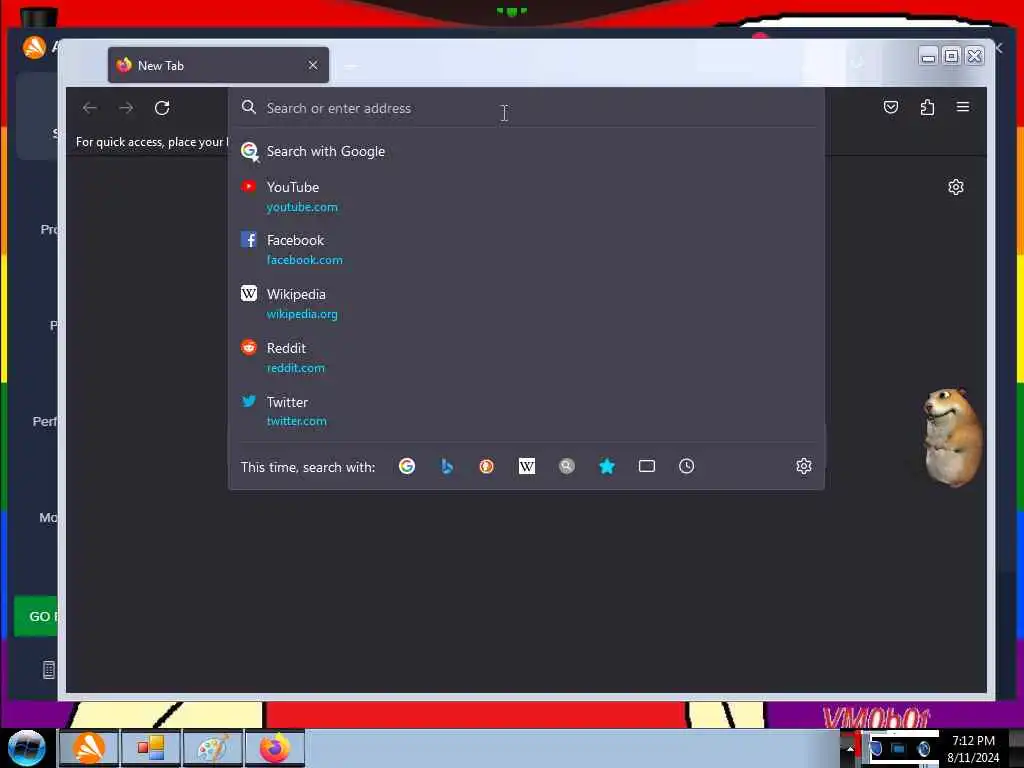Select the New Tab tab
The height and width of the screenshot is (768, 1024).
[218, 65]
